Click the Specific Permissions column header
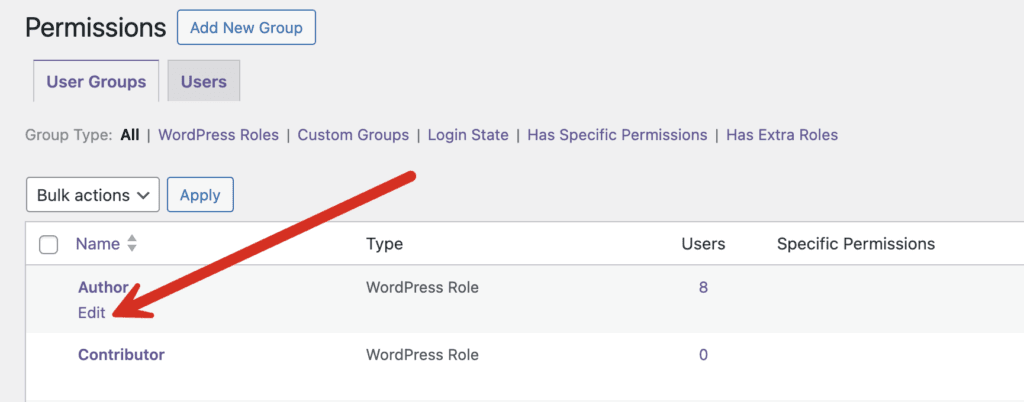1024x402 pixels. (x=855, y=244)
